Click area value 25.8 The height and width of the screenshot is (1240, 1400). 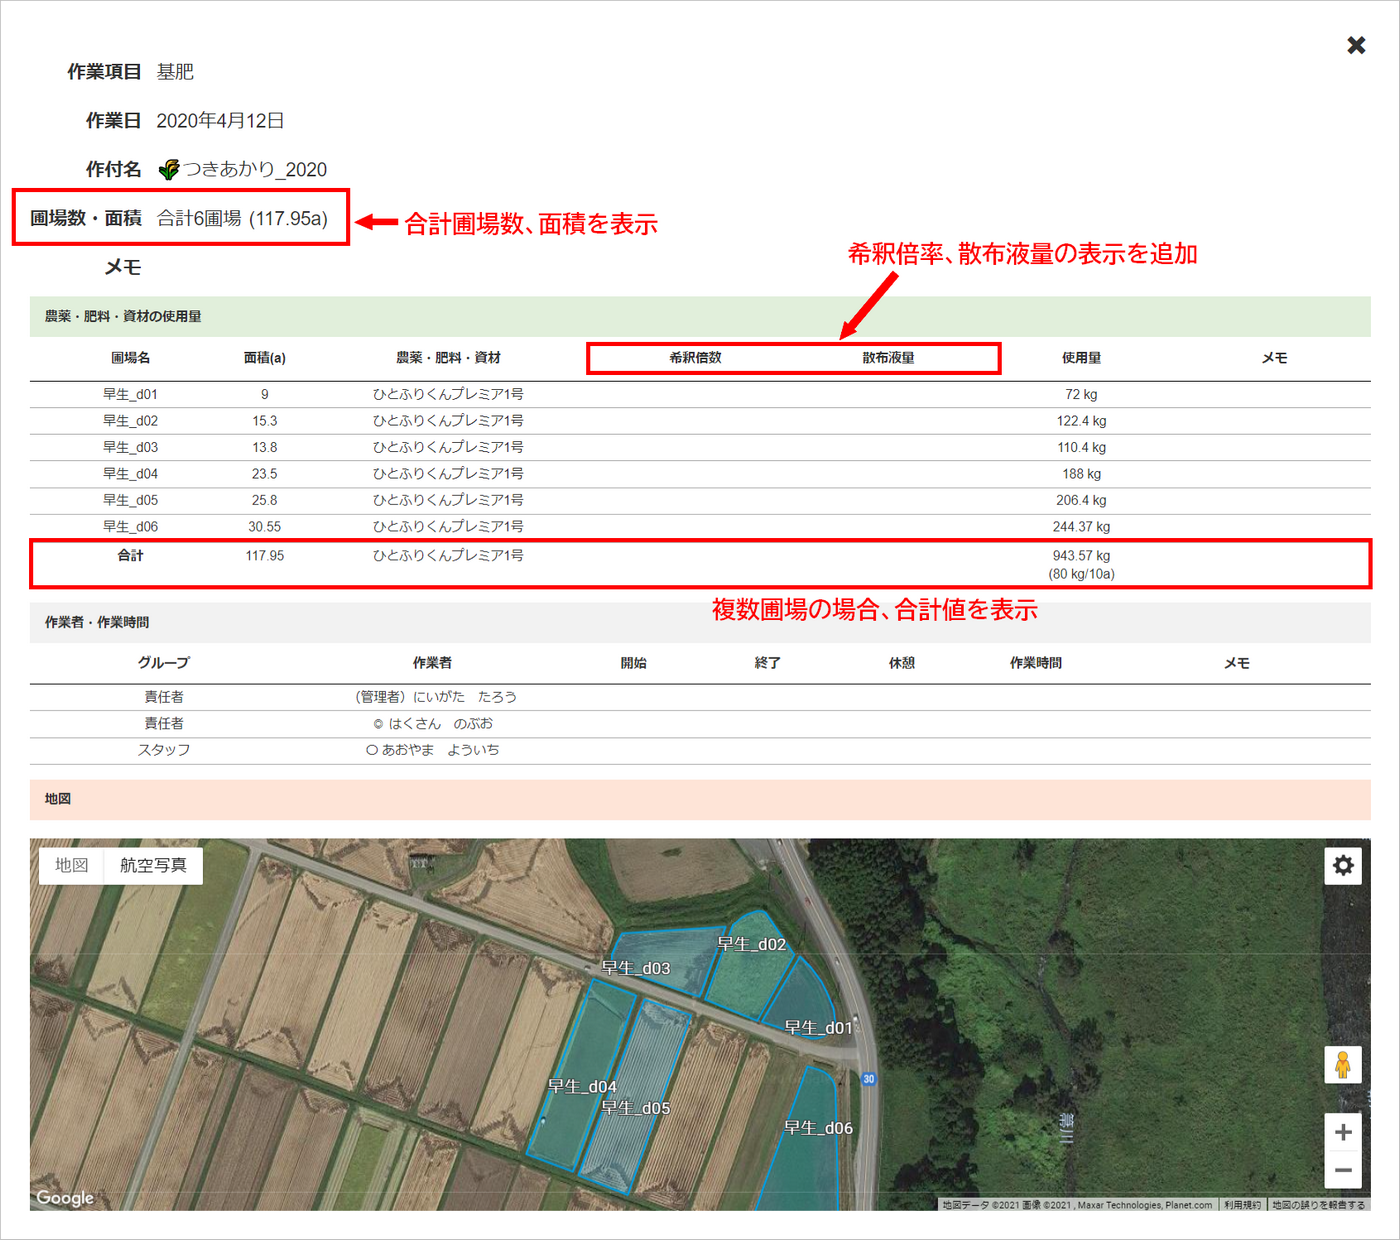pos(265,500)
